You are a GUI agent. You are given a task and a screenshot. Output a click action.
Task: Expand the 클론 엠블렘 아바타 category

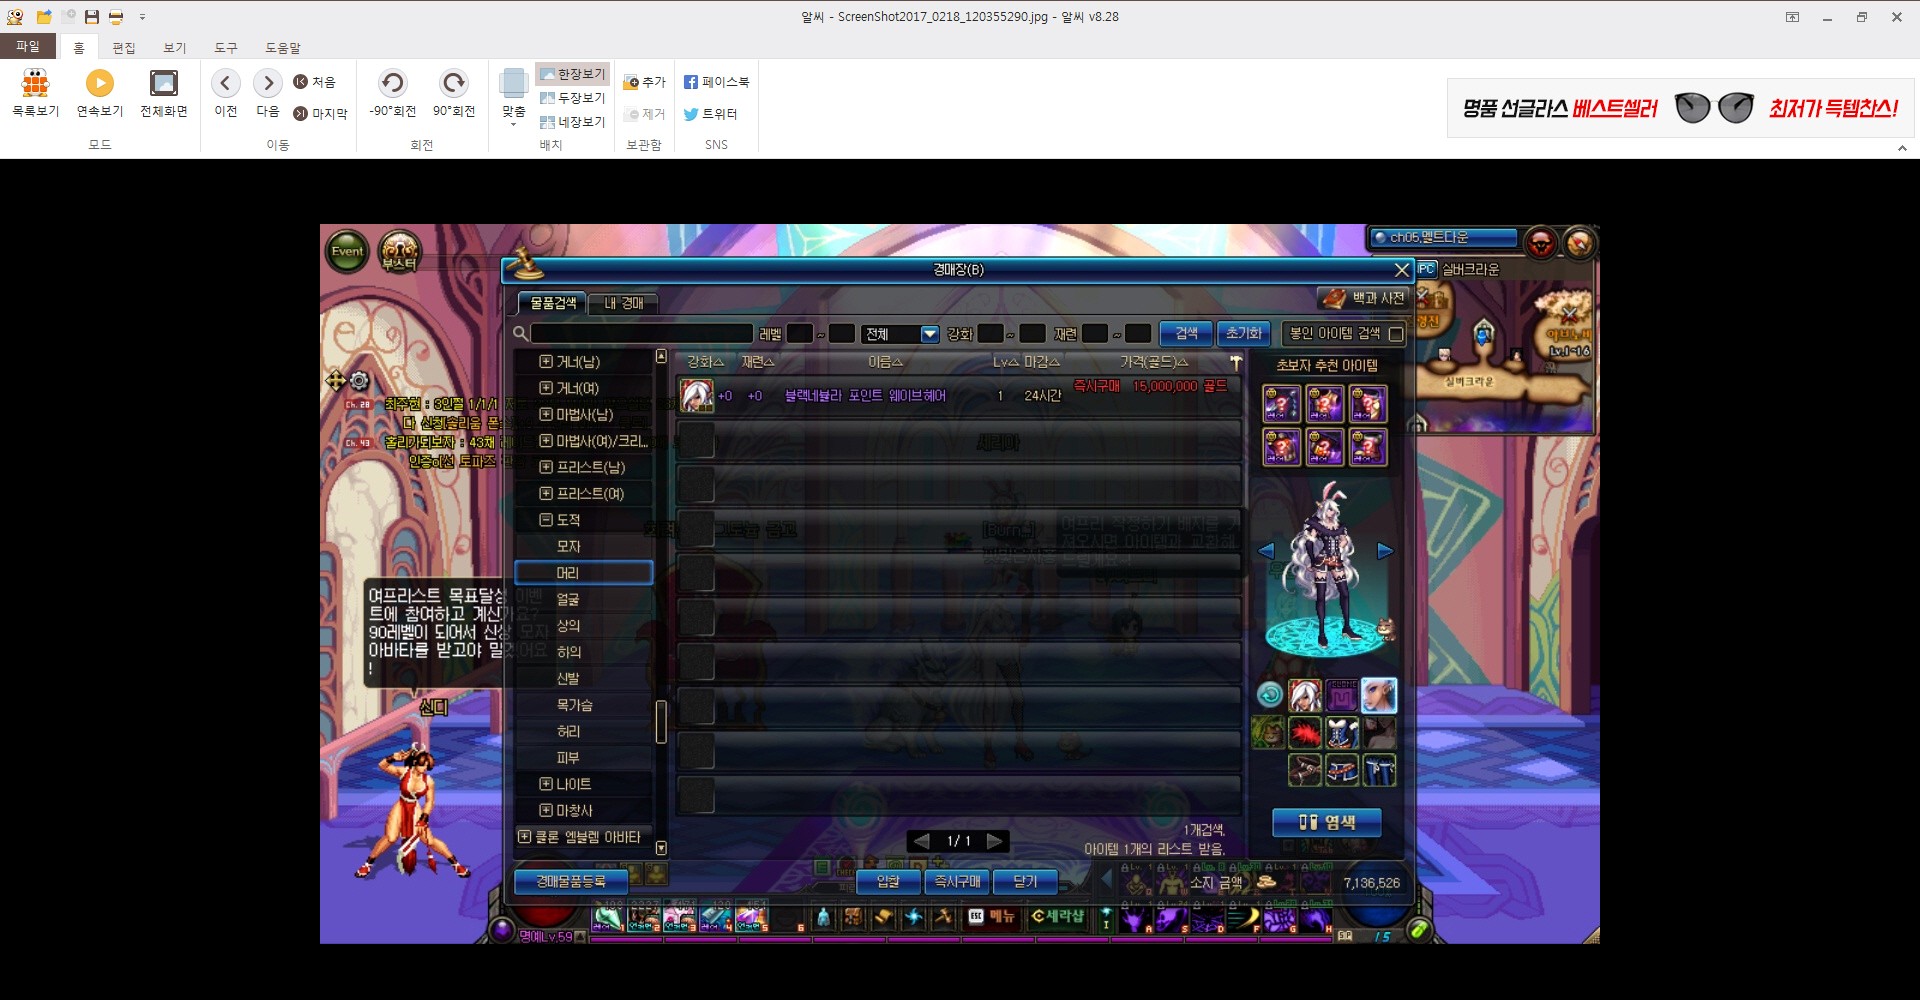point(524,836)
